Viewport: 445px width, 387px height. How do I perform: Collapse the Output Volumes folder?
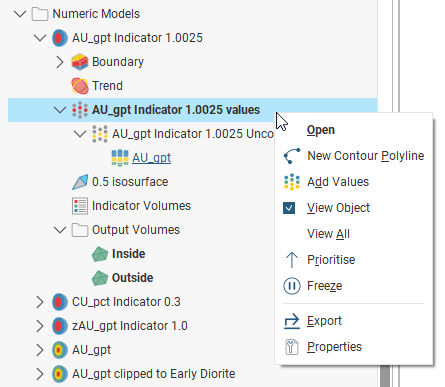(x=60, y=230)
